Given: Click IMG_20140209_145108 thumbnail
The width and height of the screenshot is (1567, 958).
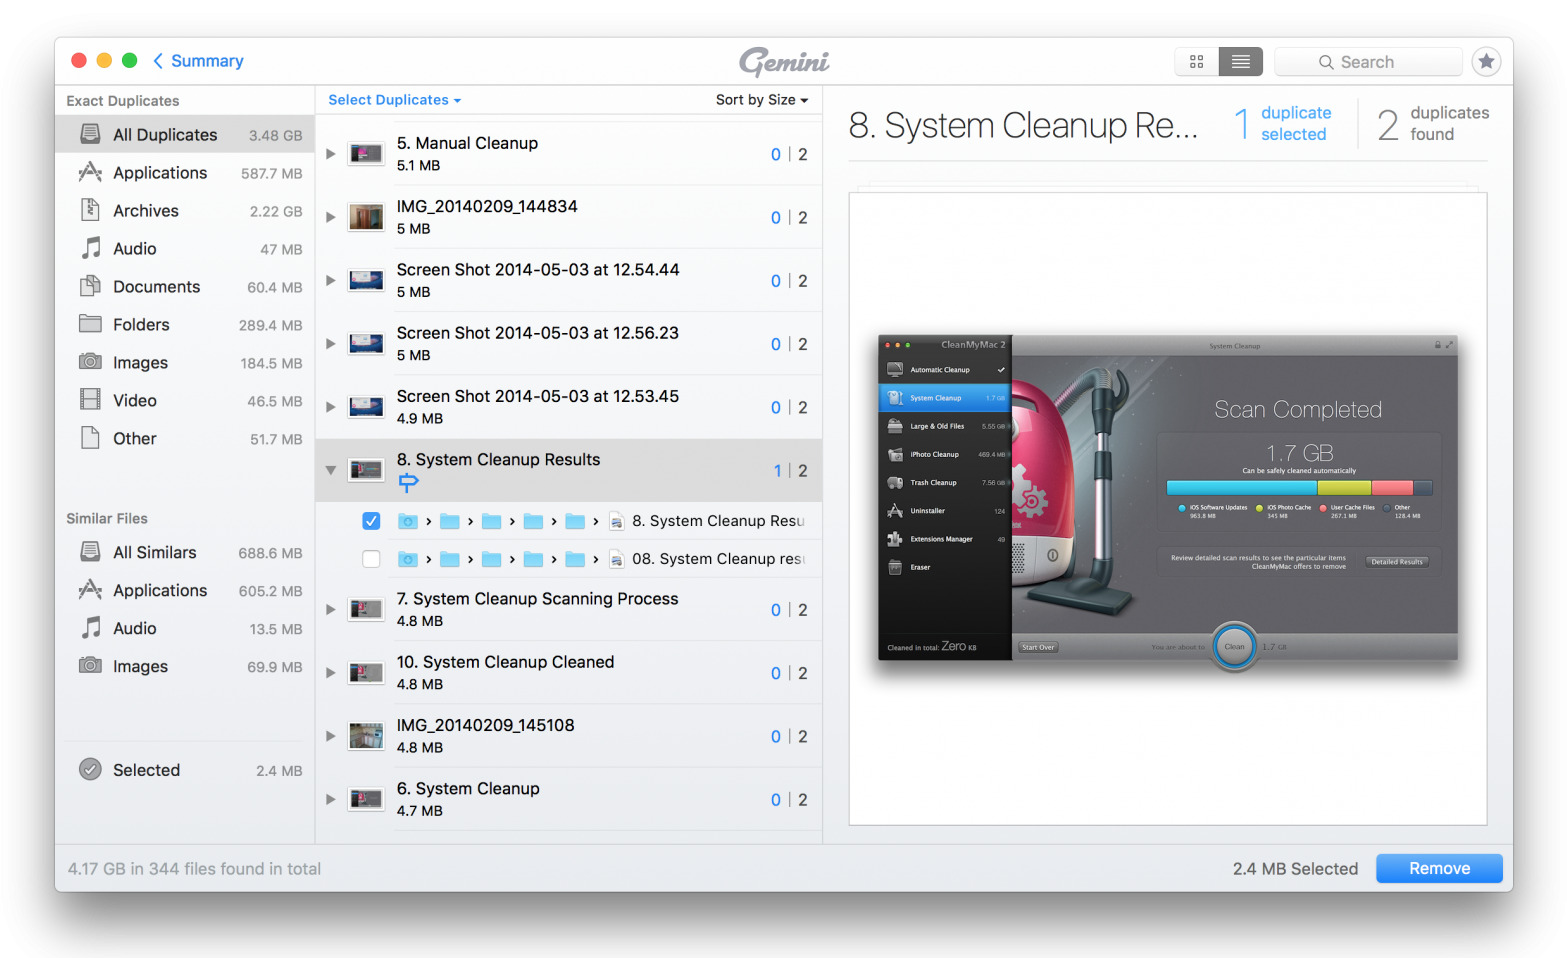Looking at the screenshot, I should click(x=366, y=736).
